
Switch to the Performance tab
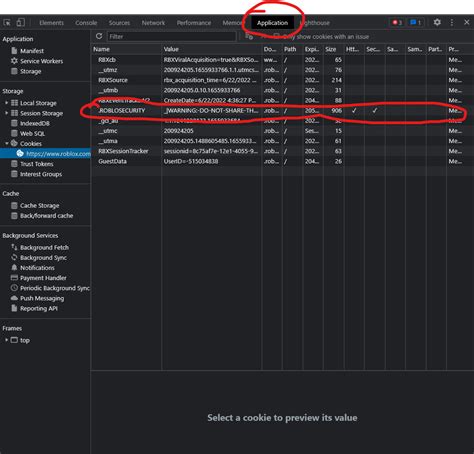[x=194, y=23]
